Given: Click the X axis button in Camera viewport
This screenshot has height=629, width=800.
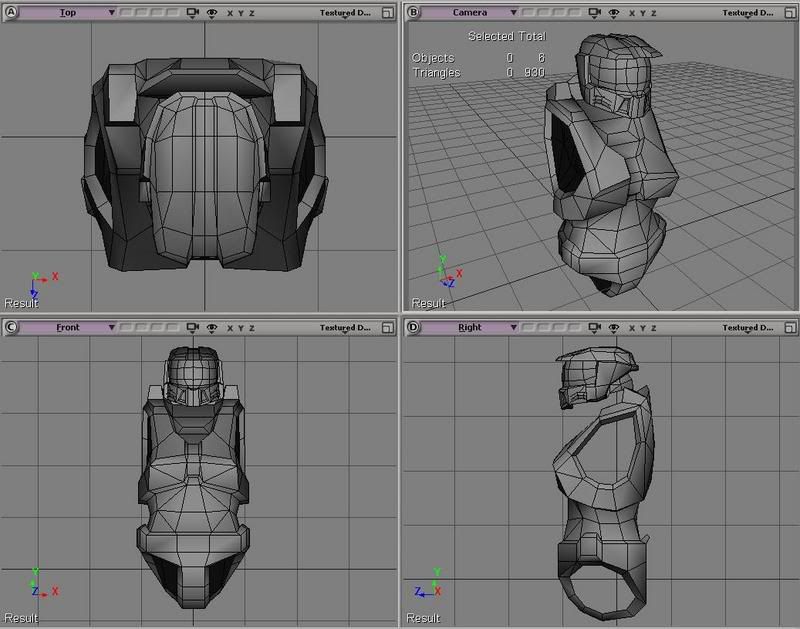Looking at the screenshot, I should pos(632,13).
